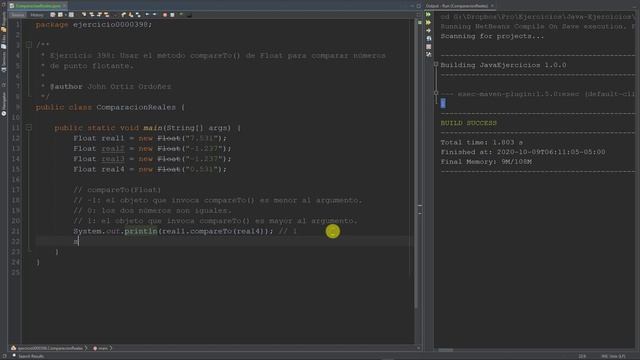Click the cursor position indicator in status bar
The image size is (640, 360).
(x=582, y=356)
